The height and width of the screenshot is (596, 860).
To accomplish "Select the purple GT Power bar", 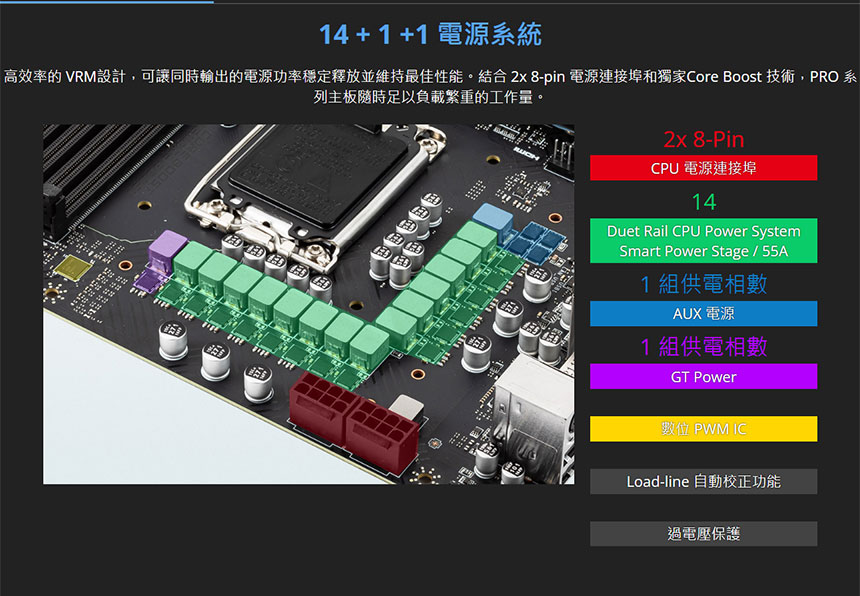I will pos(703,377).
